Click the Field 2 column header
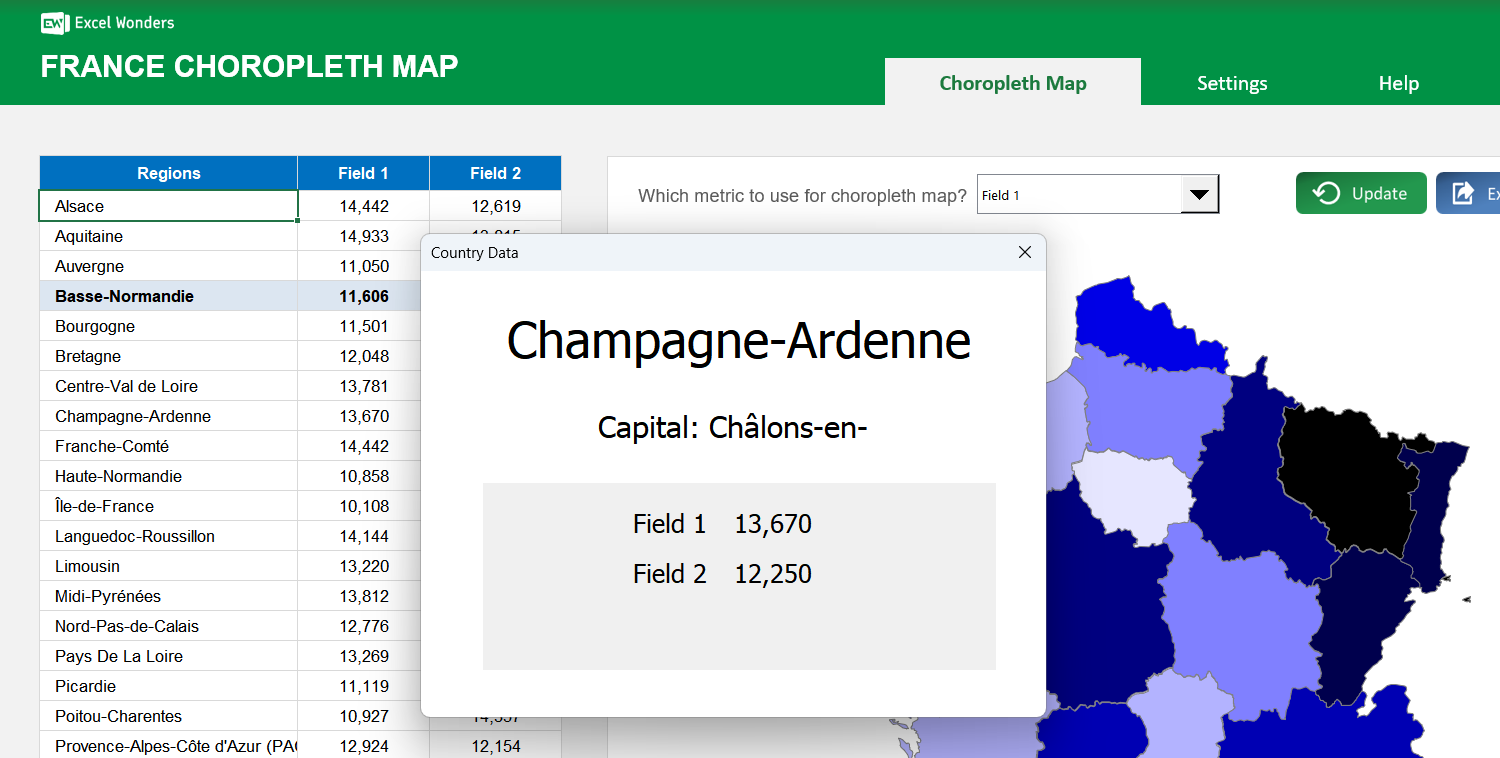1500x758 pixels. [x=495, y=172]
